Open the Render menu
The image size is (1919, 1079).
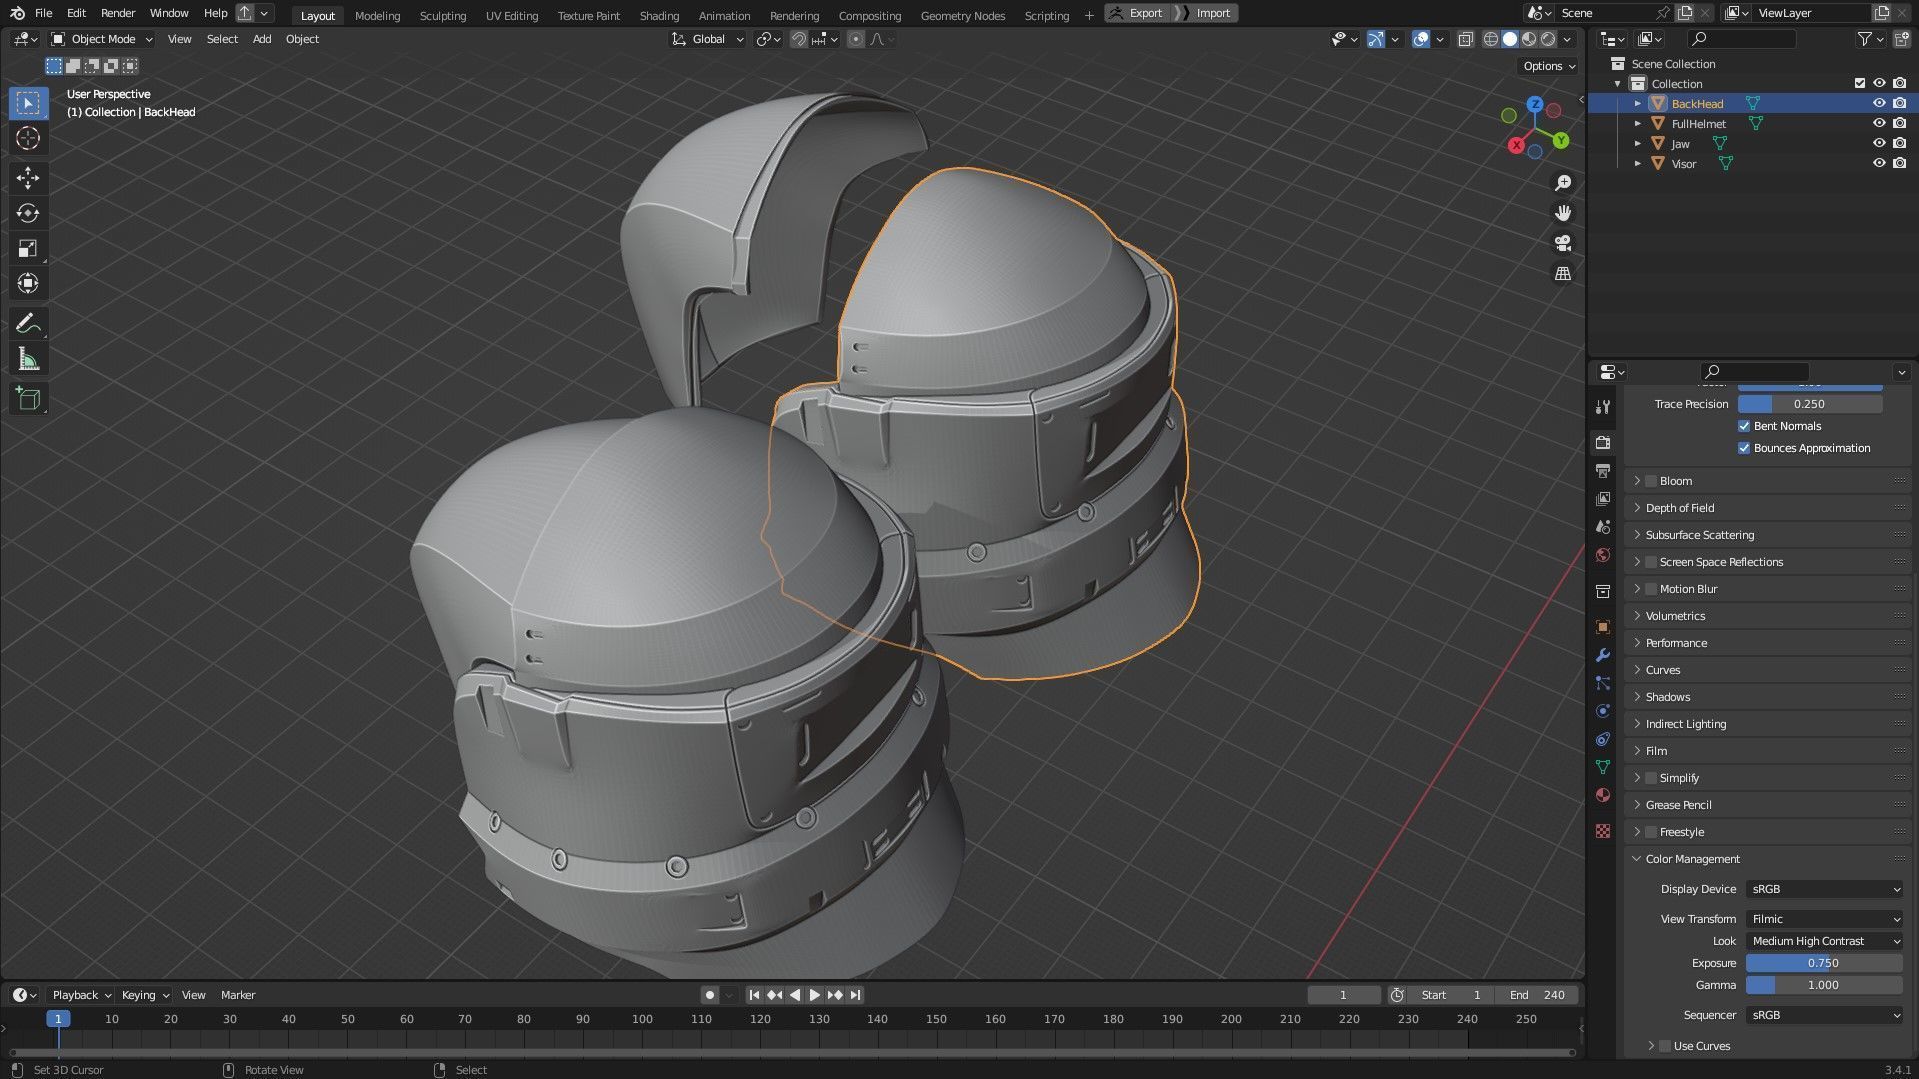(x=118, y=13)
